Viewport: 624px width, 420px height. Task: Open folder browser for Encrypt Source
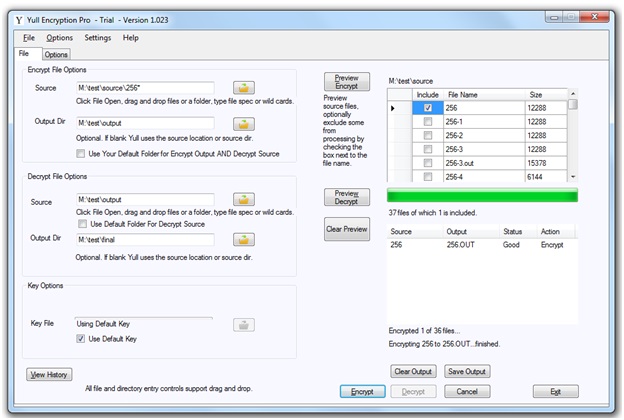coord(245,89)
